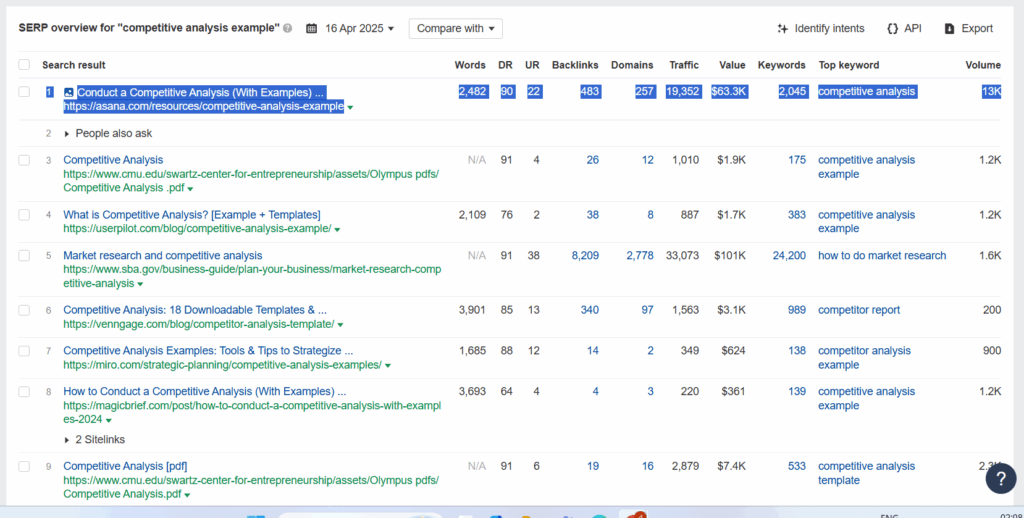Viewport: 1024px width, 518px height.
Task: Click the API button label
Action: [x=913, y=29]
